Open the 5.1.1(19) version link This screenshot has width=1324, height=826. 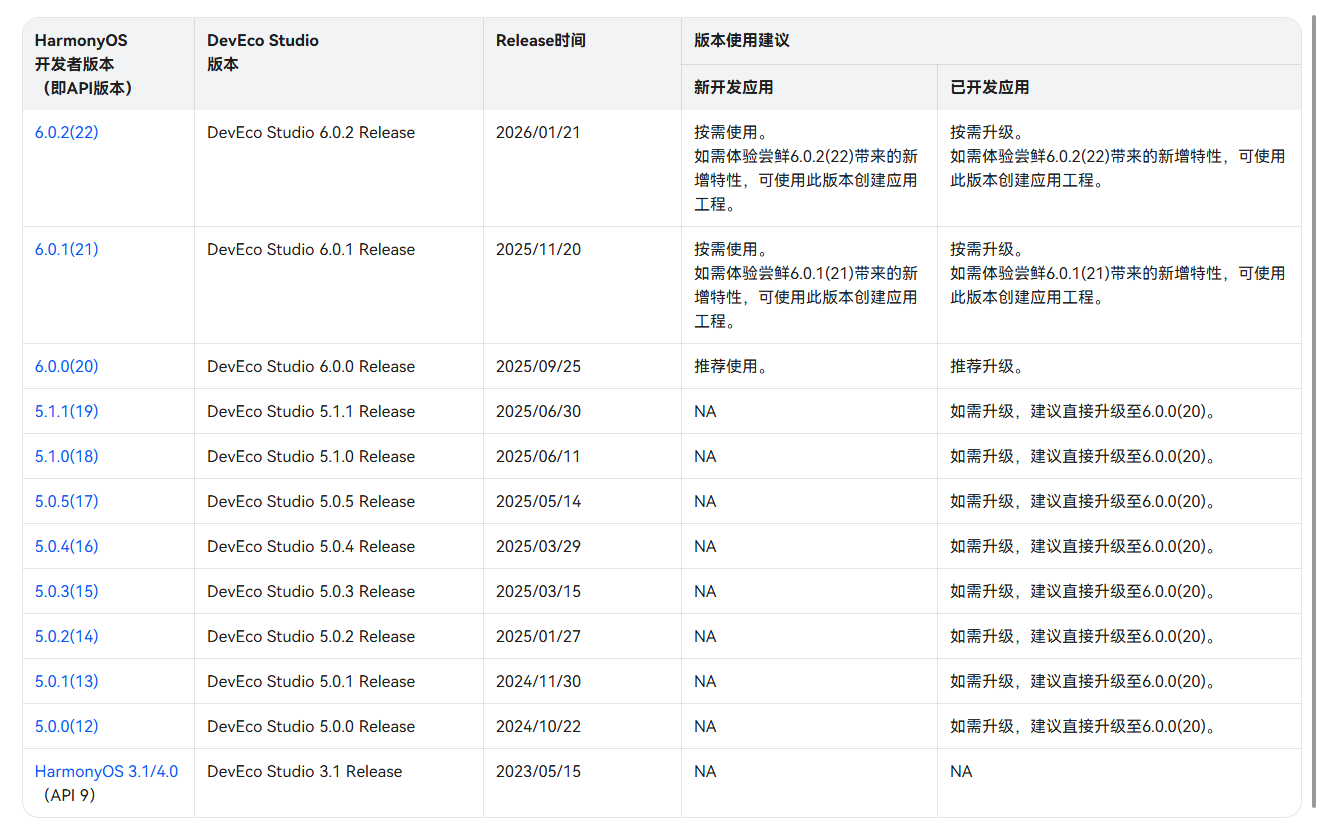(66, 411)
